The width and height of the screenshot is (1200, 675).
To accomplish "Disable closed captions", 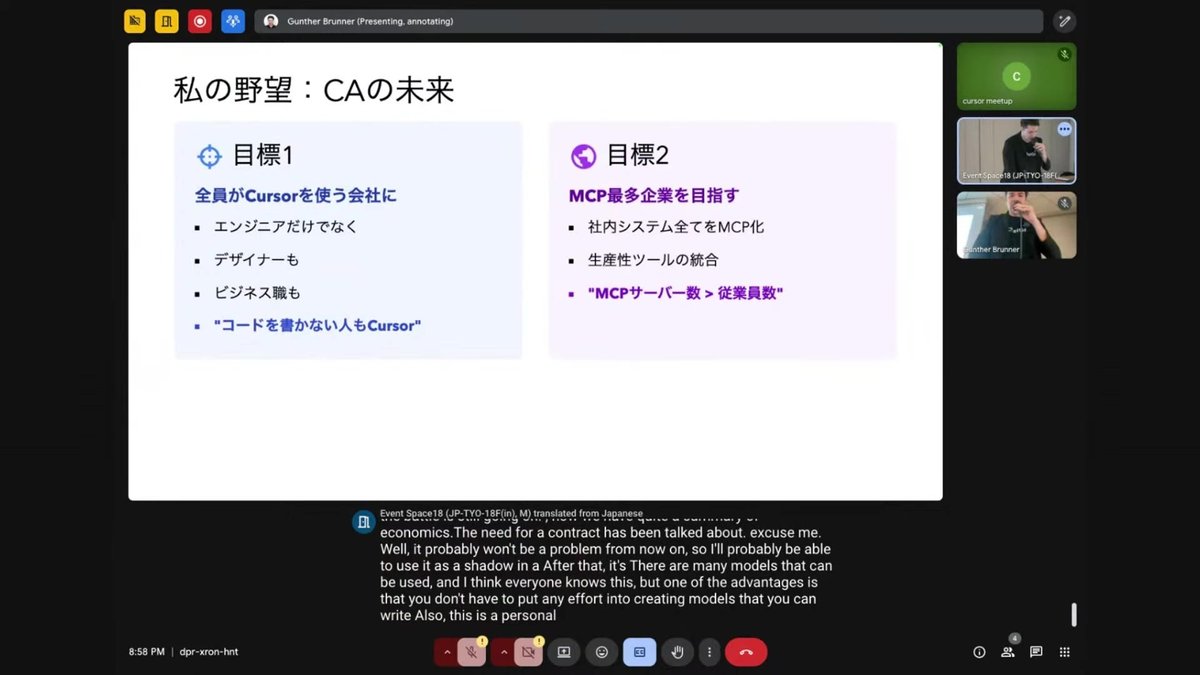I will (x=639, y=651).
